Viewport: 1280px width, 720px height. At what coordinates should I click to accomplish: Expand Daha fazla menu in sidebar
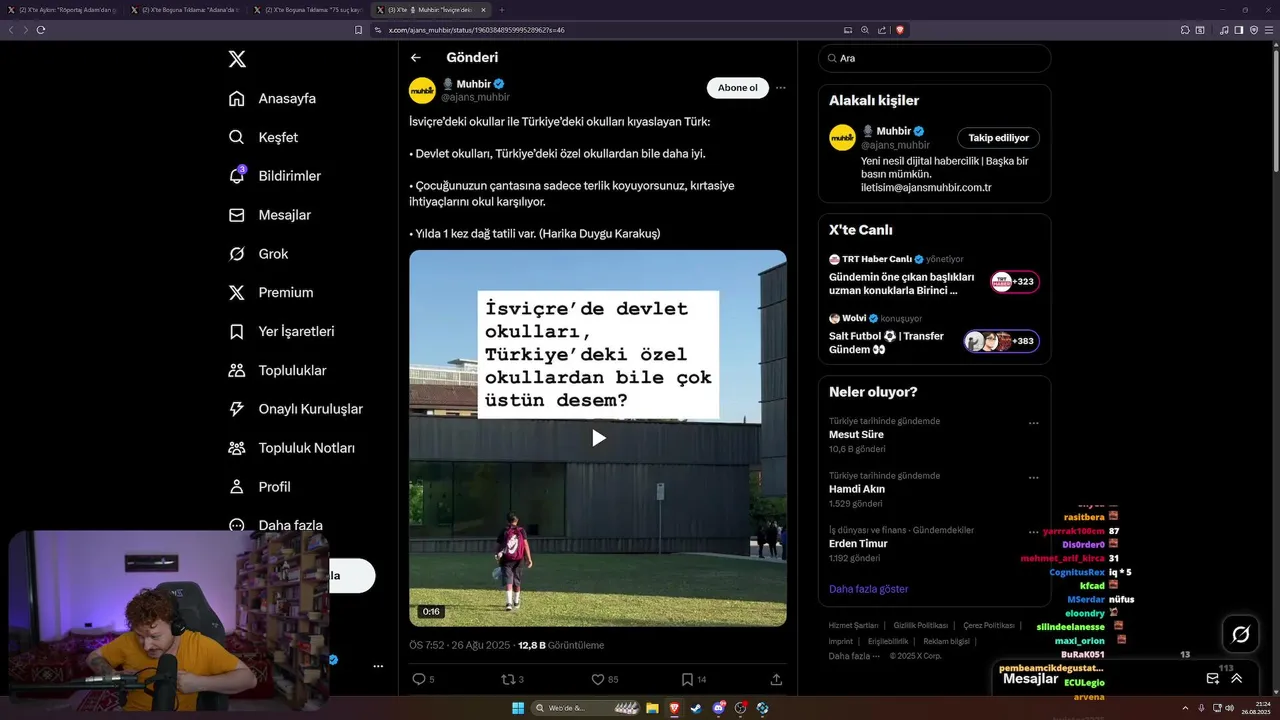tap(275, 525)
